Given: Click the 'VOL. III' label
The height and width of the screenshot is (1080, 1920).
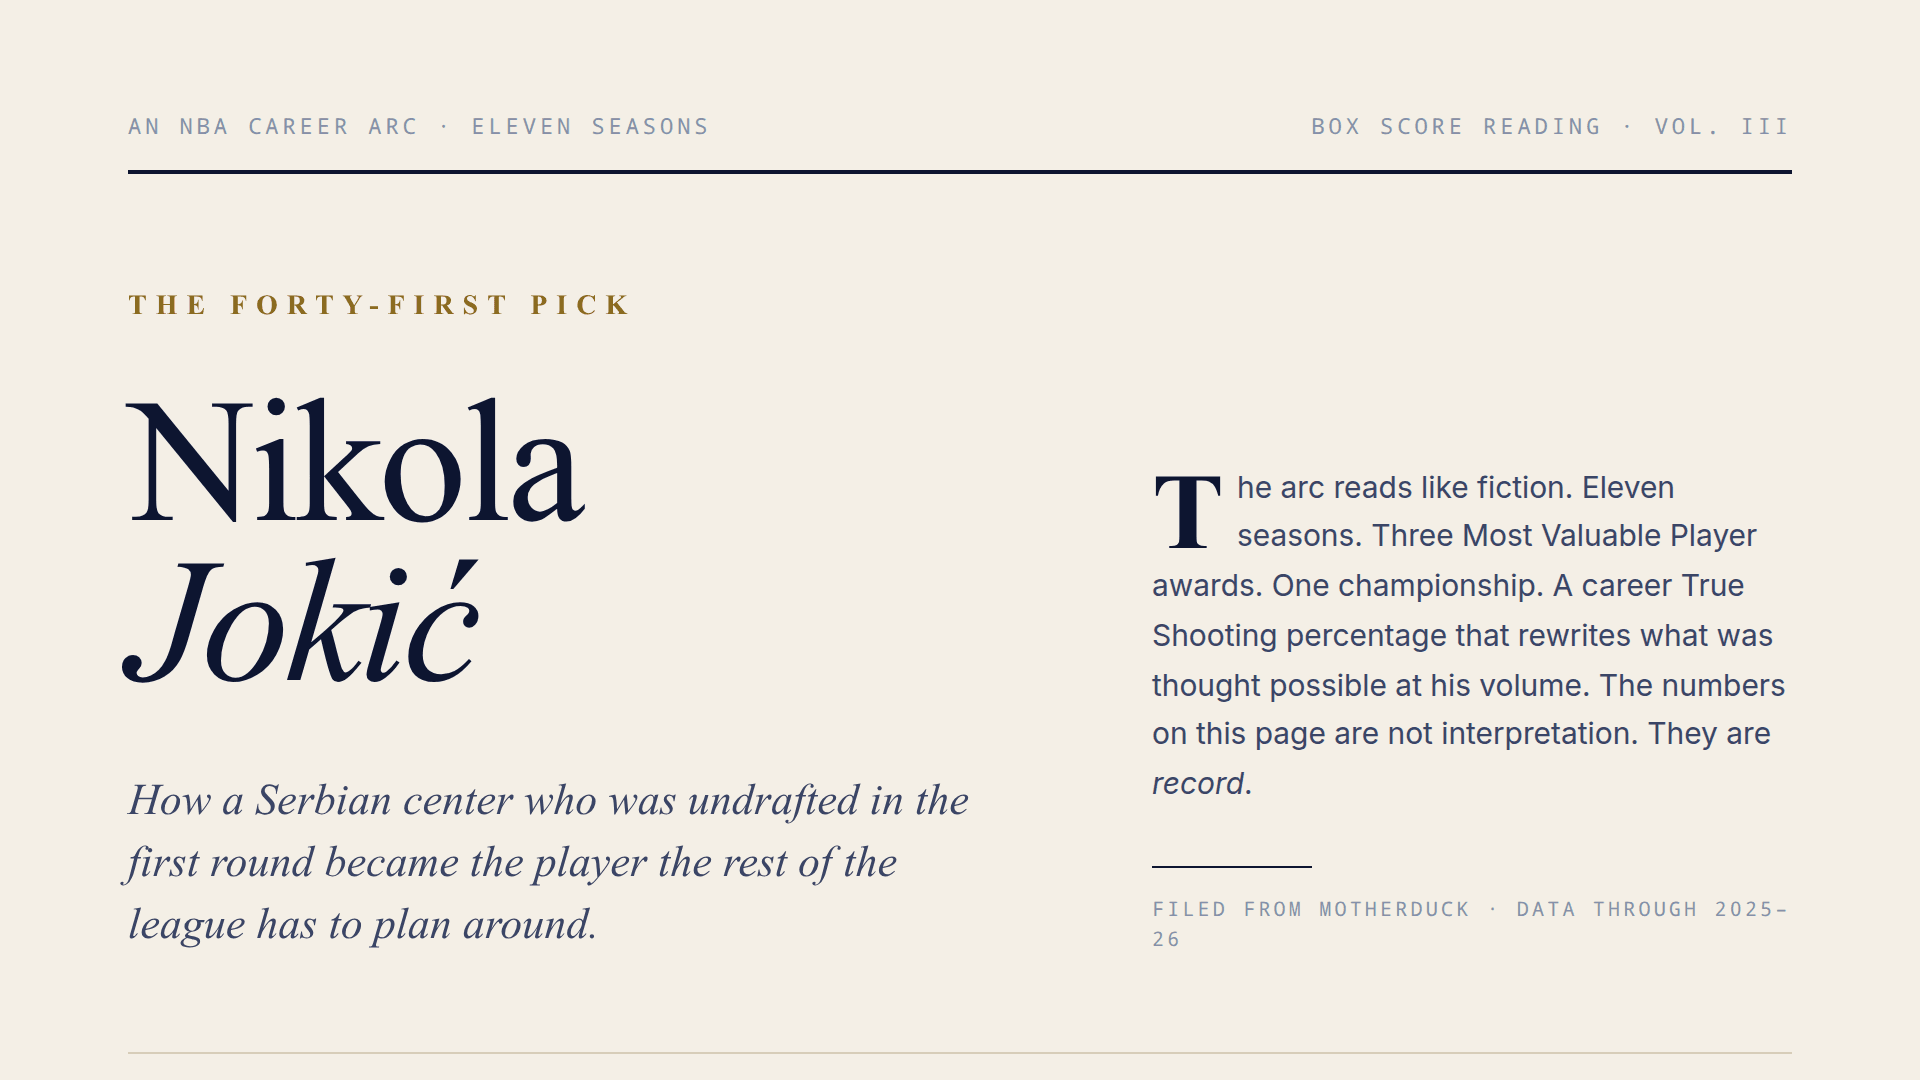Looking at the screenshot, I should click(1722, 127).
